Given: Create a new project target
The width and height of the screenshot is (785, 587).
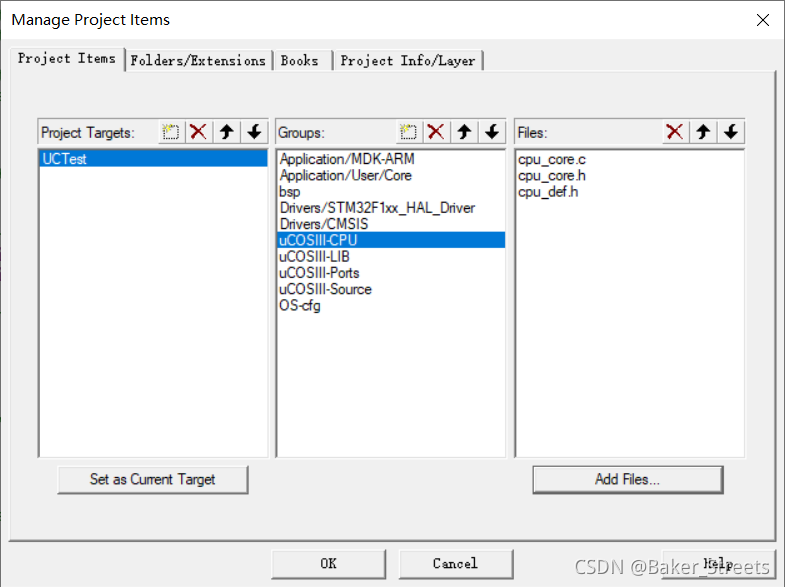Looking at the screenshot, I should 171,133.
